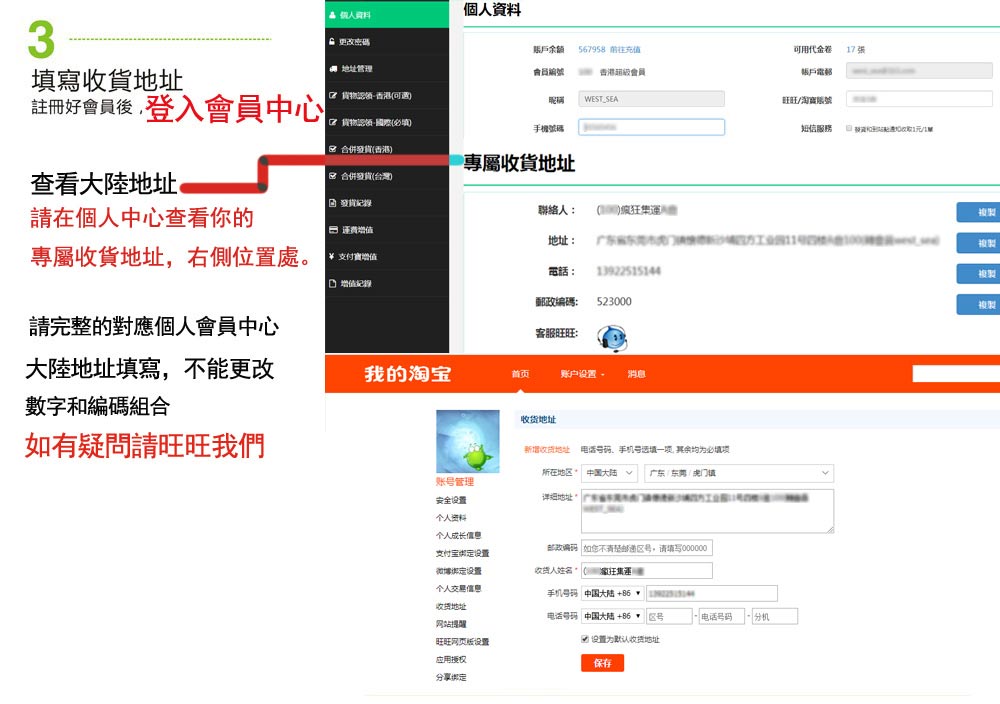This screenshot has height=704, width=1000.
Task: Click the ¥ icon beside 支付寶增值
Action: 332,257
